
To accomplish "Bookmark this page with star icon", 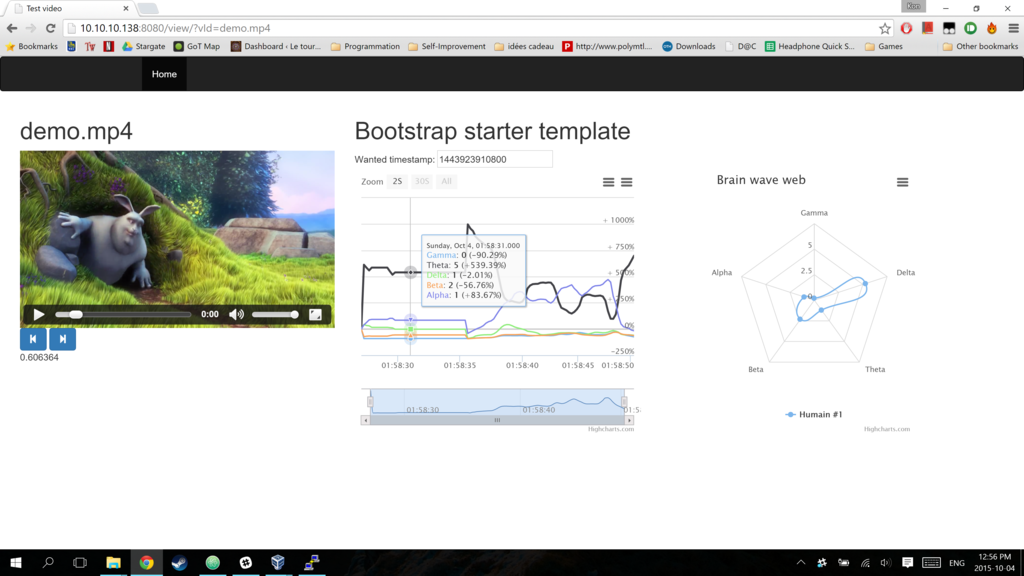I will [884, 28].
